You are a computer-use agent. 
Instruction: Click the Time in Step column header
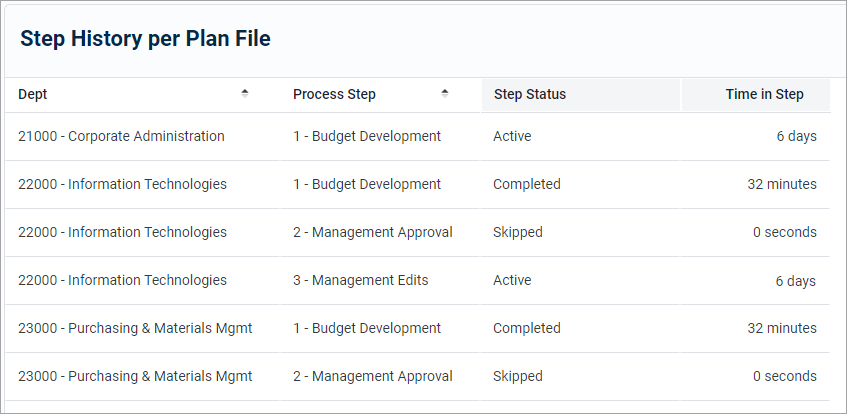[x=764, y=95]
